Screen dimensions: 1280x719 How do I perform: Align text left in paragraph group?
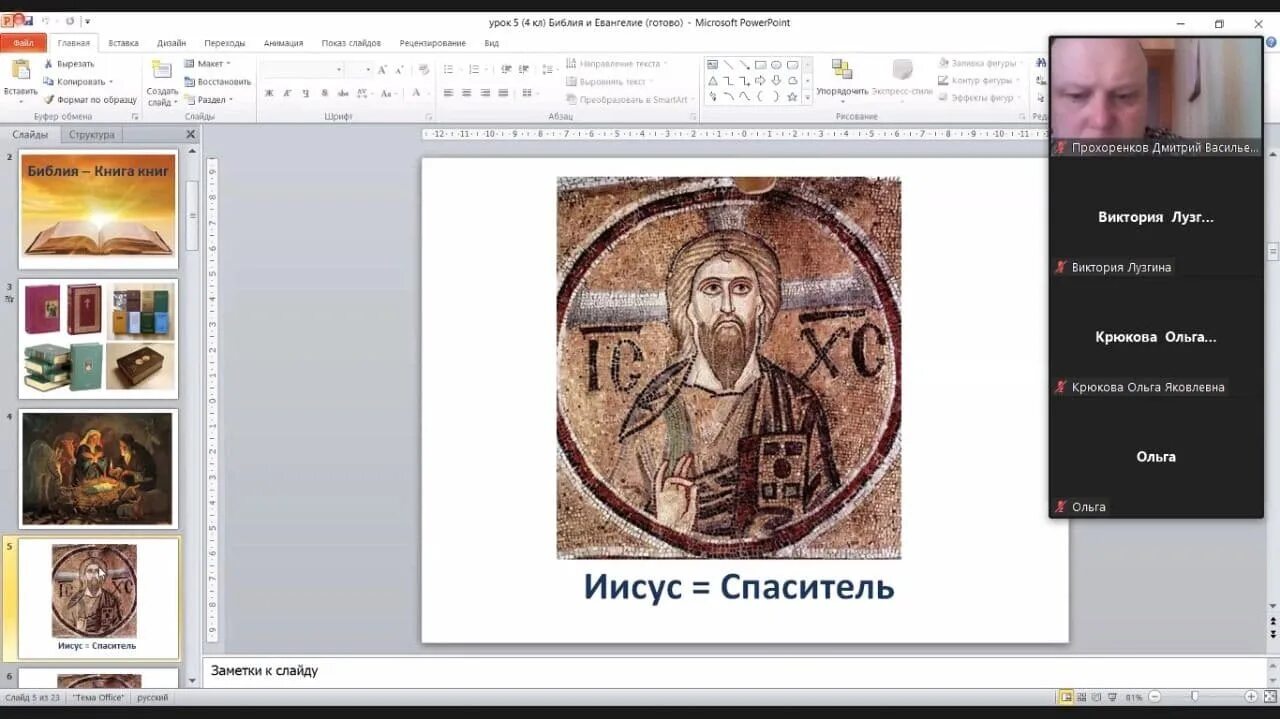point(449,93)
